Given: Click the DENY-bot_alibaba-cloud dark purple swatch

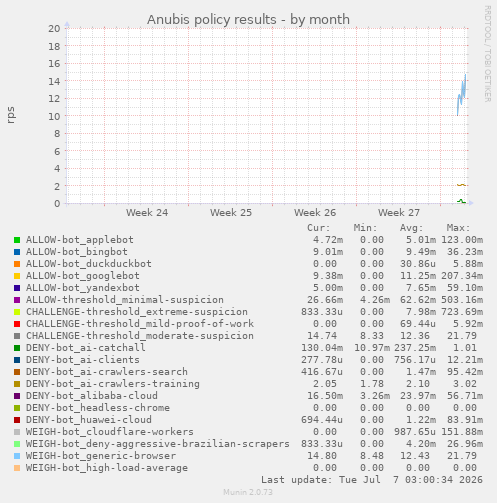Looking at the screenshot, I should (17, 396).
